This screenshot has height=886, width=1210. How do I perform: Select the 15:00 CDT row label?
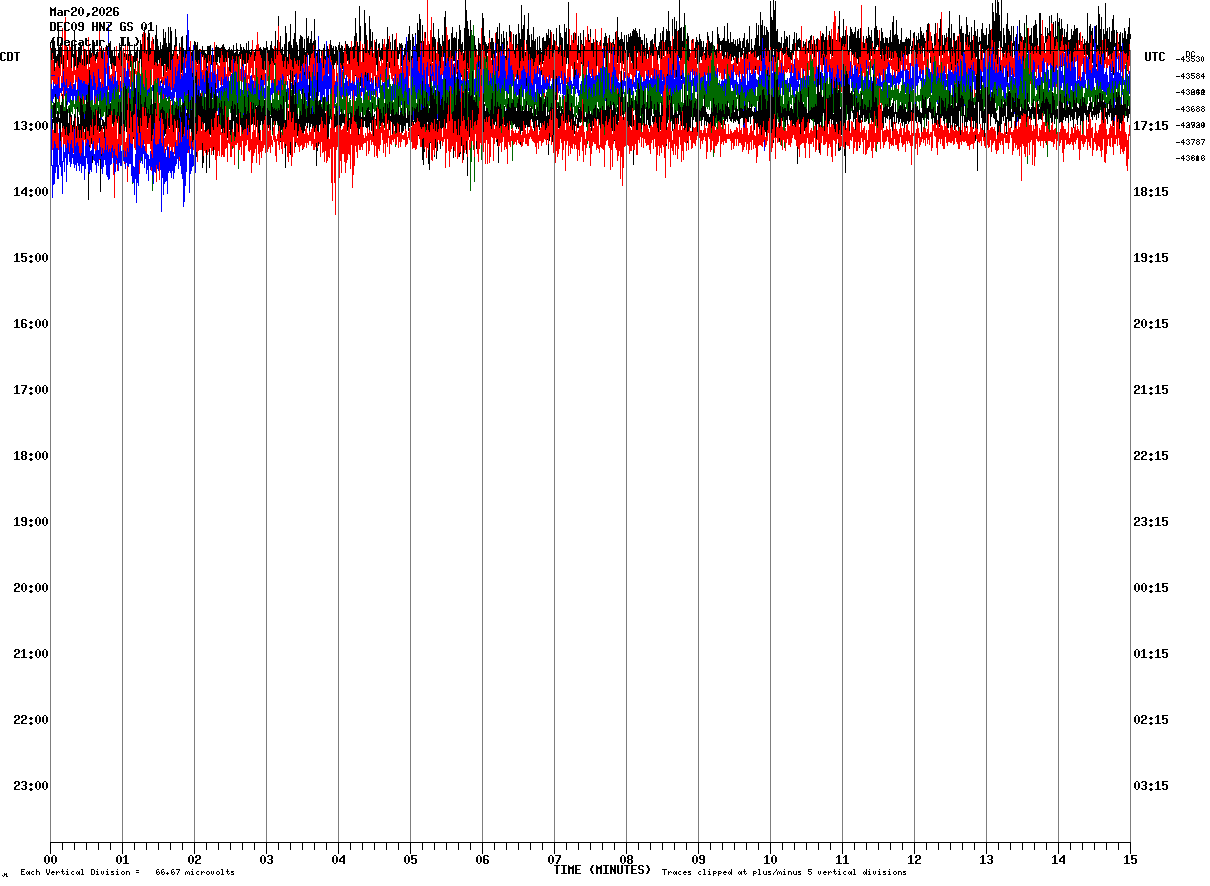click(x=30, y=258)
